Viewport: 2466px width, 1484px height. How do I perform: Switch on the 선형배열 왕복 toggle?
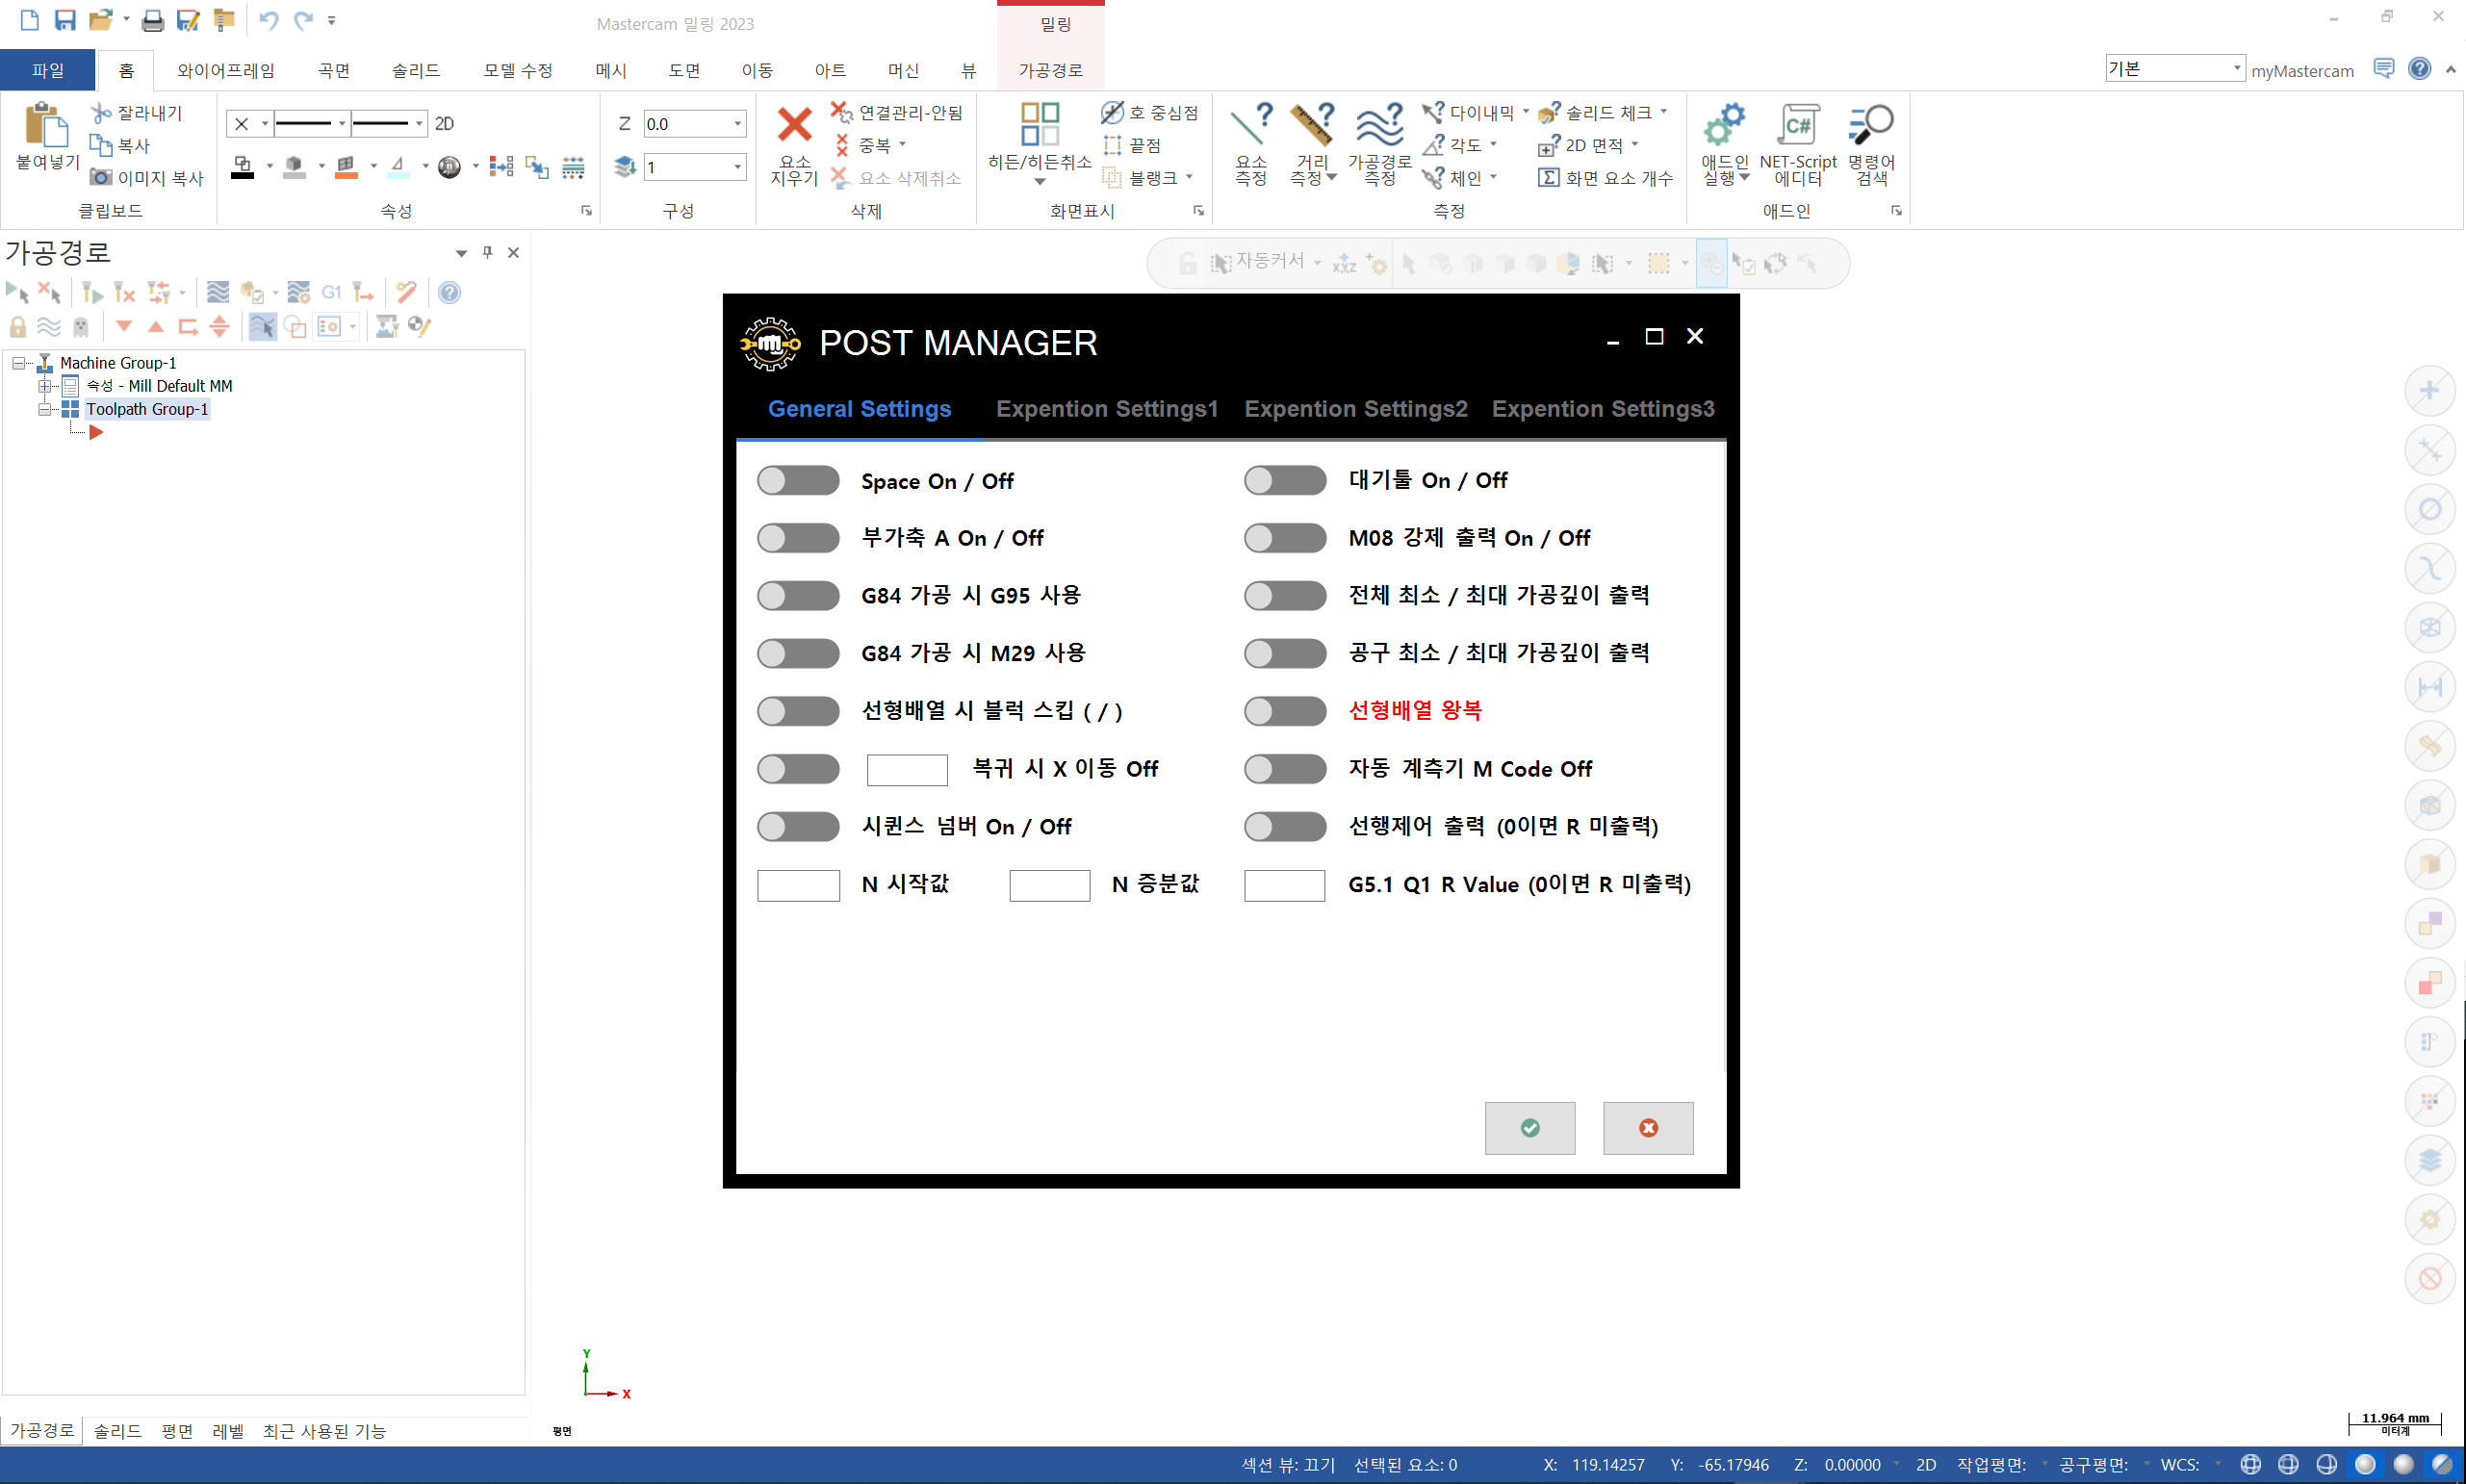click(x=1284, y=711)
